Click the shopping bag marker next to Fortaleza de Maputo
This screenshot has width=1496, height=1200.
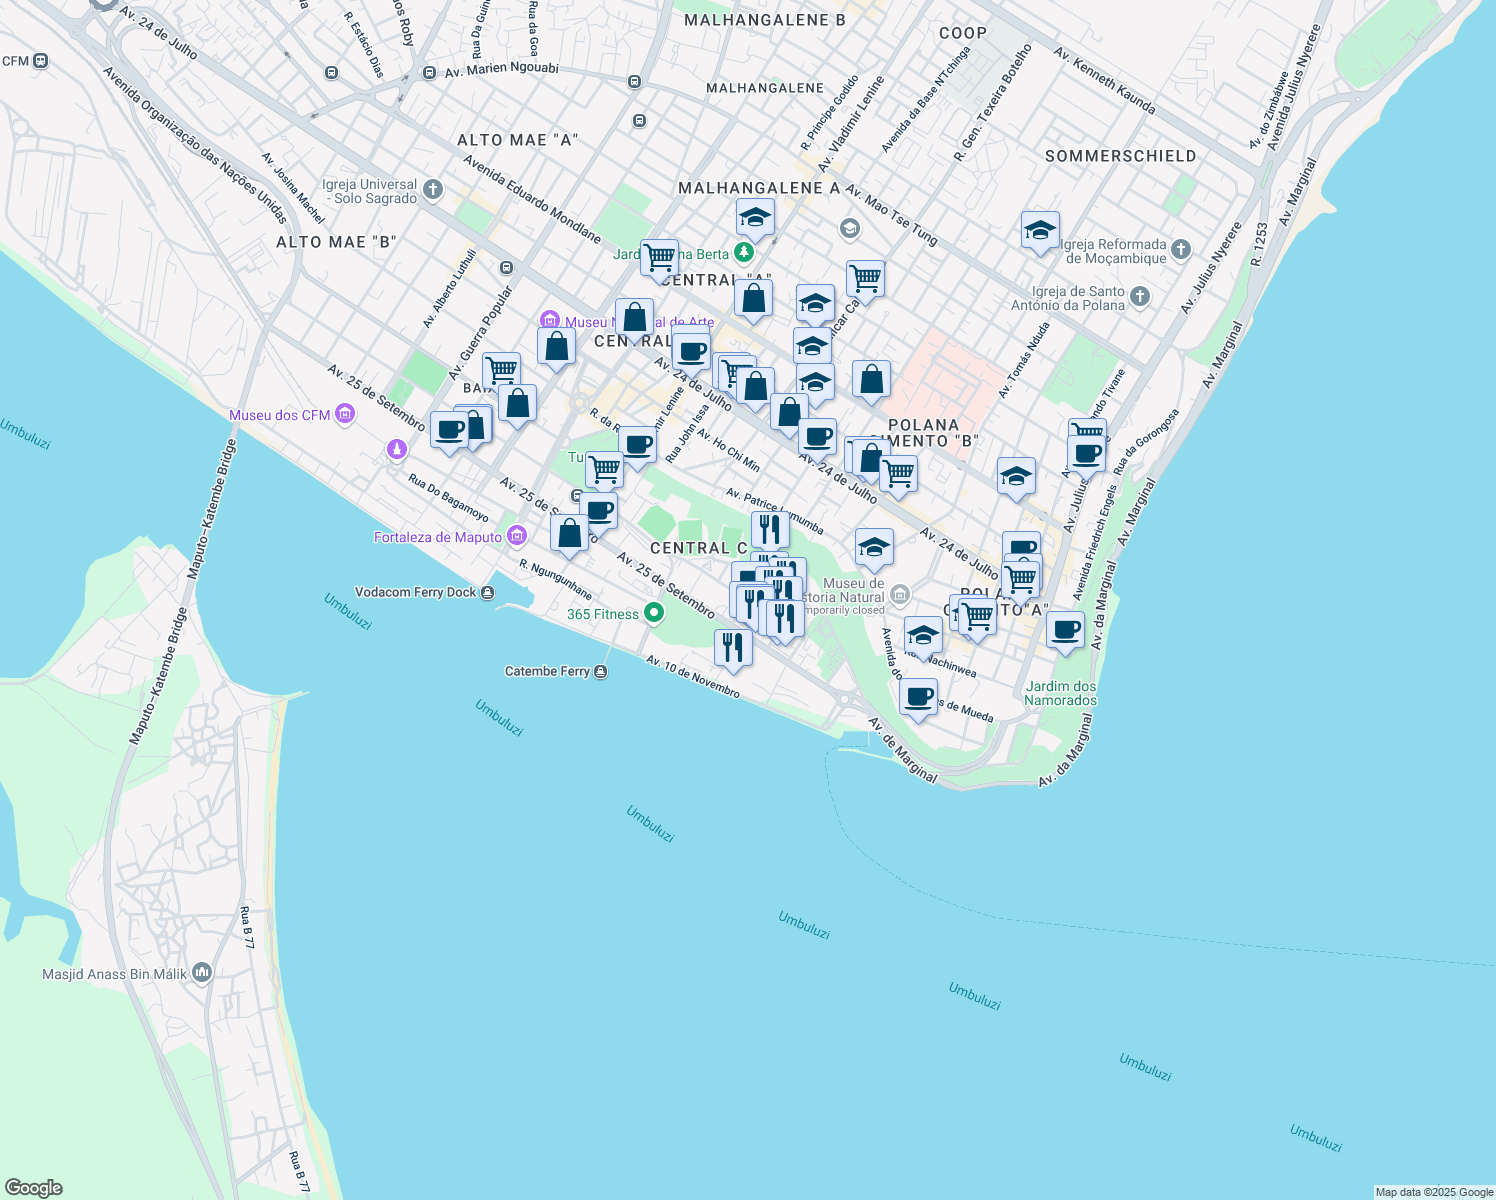coord(569,533)
